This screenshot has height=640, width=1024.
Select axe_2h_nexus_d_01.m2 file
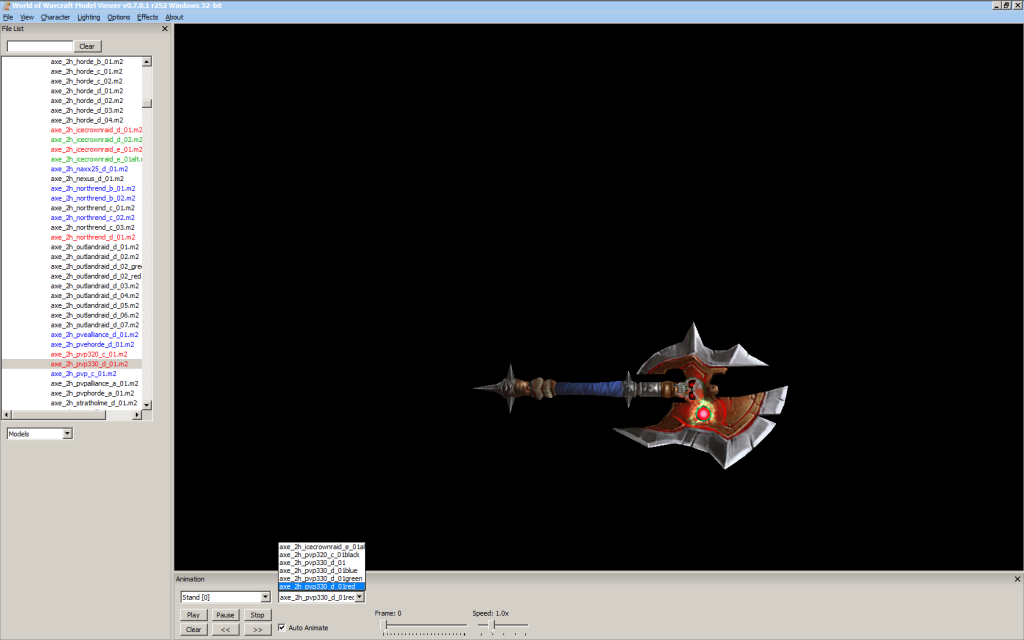(x=87, y=178)
